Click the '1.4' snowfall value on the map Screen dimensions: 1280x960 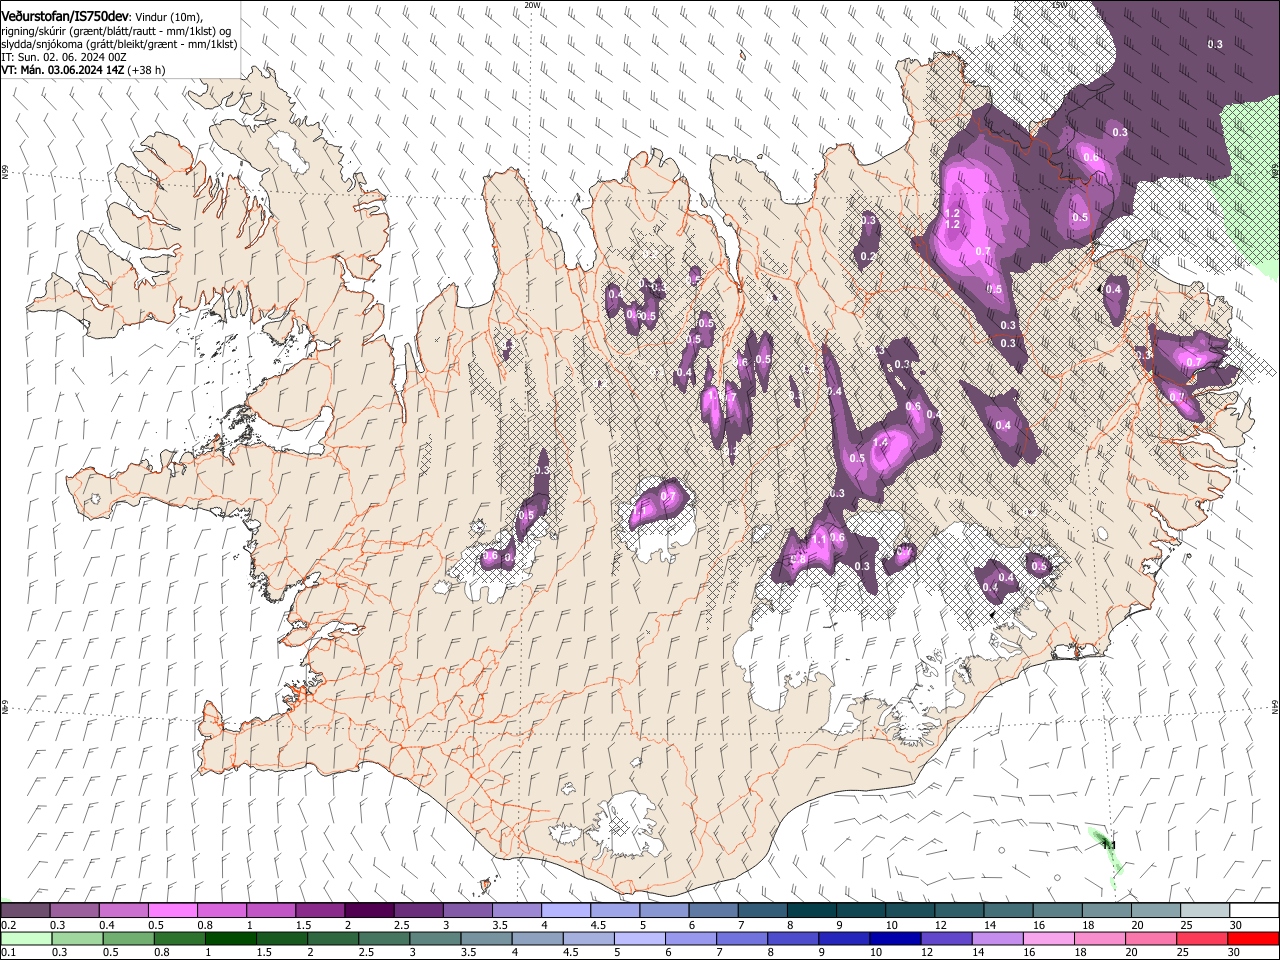pos(881,442)
